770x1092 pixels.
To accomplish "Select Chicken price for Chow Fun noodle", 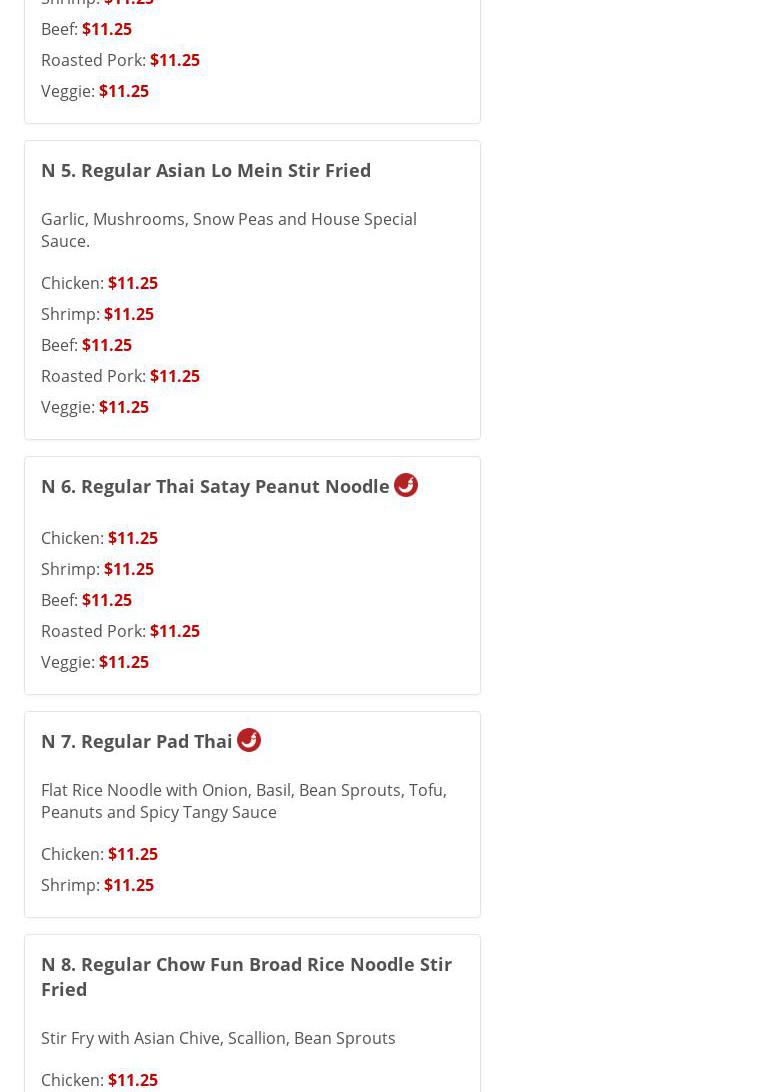I will click(132, 1080).
